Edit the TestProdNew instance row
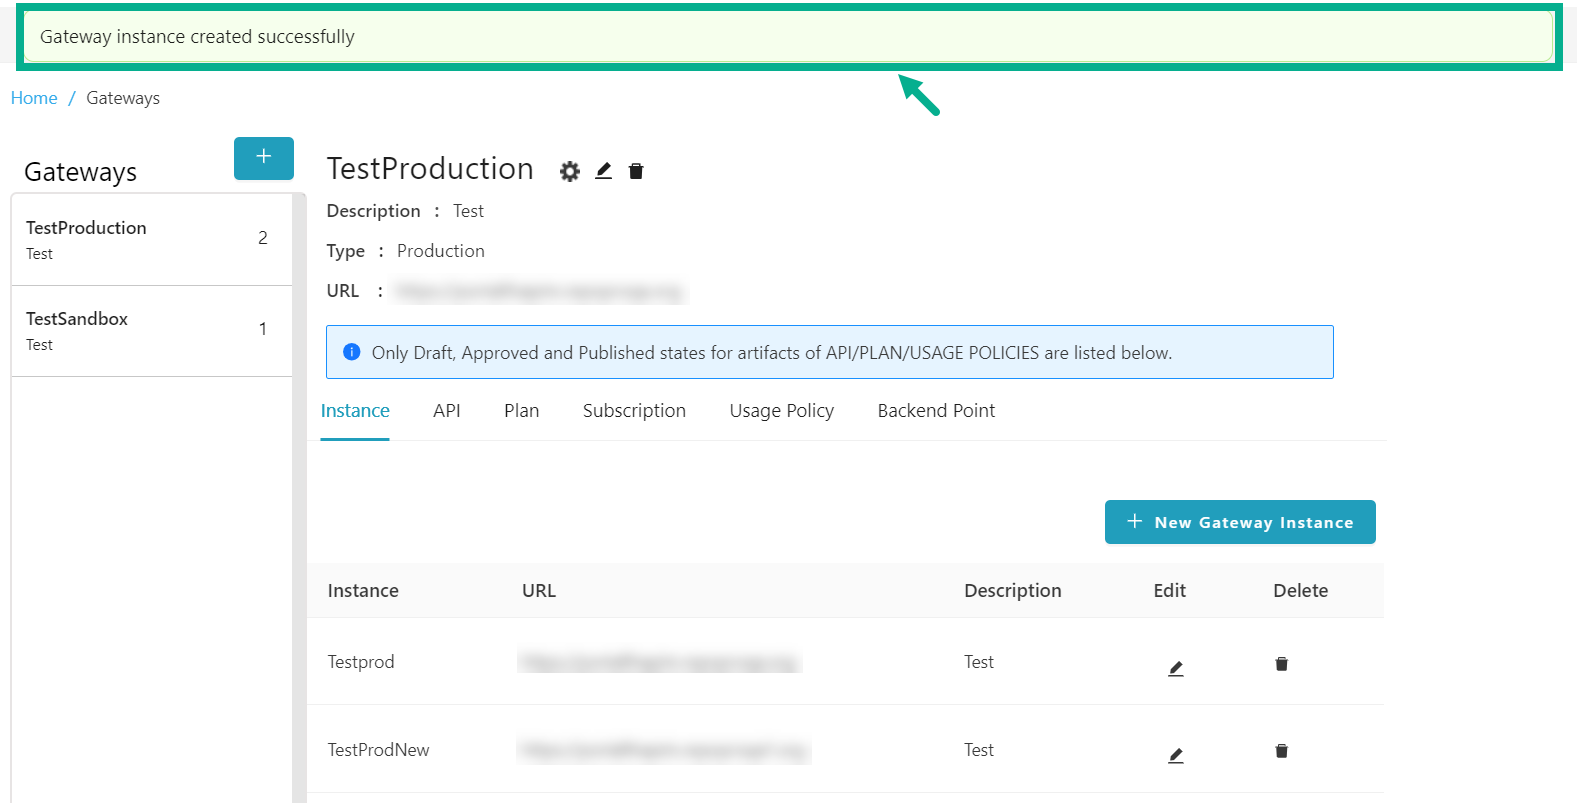The image size is (1577, 803). tap(1175, 755)
